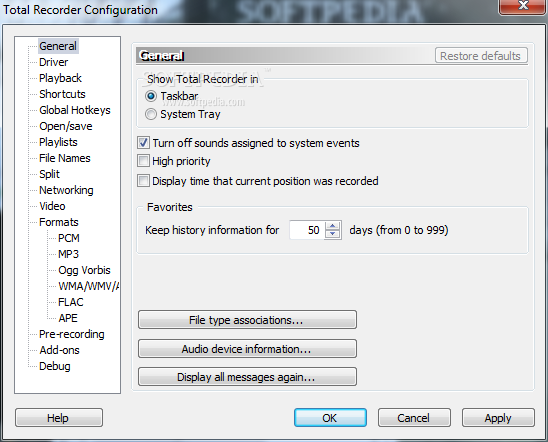Click the Restore defaults button
Viewport: 548px width, 442px height.
[x=481, y=56]
